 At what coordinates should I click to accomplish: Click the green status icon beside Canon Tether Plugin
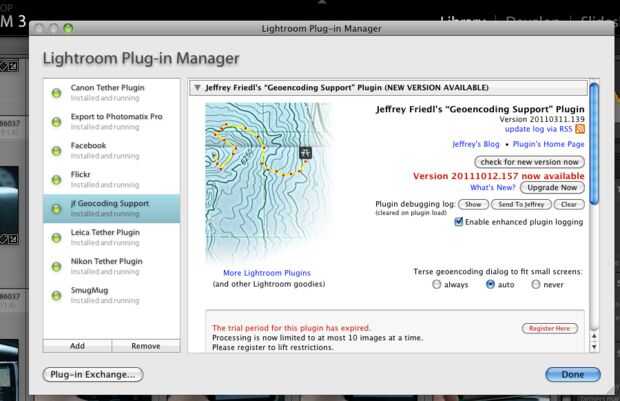click(57, 93)
